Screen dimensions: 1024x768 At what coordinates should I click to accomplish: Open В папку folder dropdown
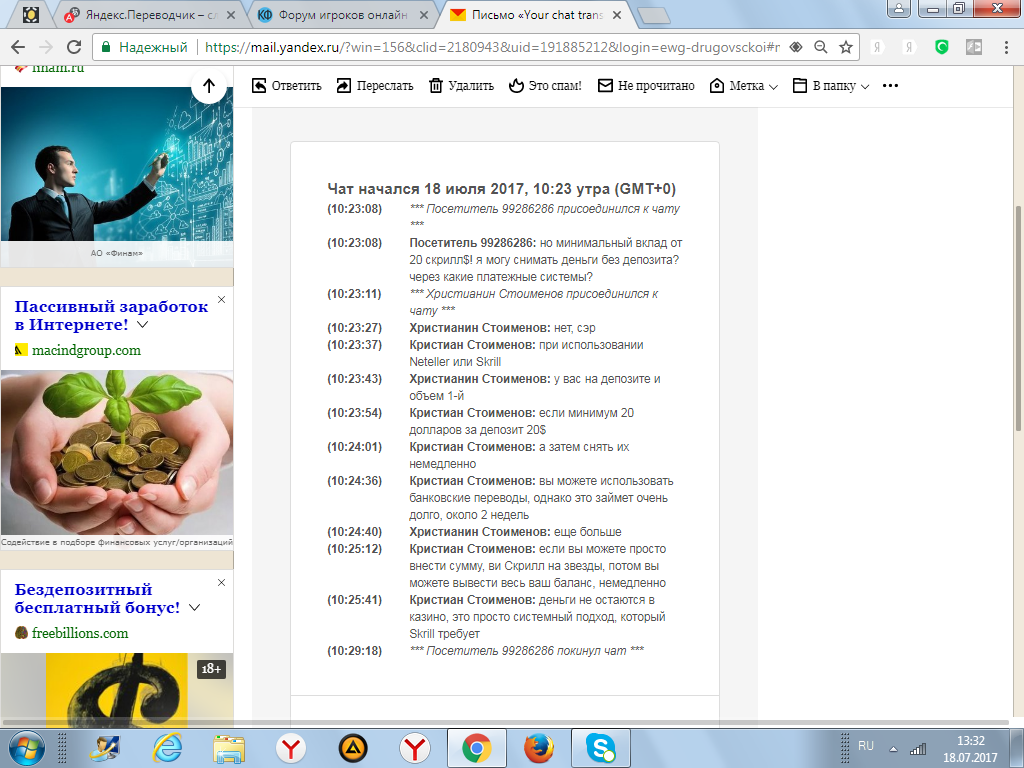pyautogui.click(x=831, y=86)
